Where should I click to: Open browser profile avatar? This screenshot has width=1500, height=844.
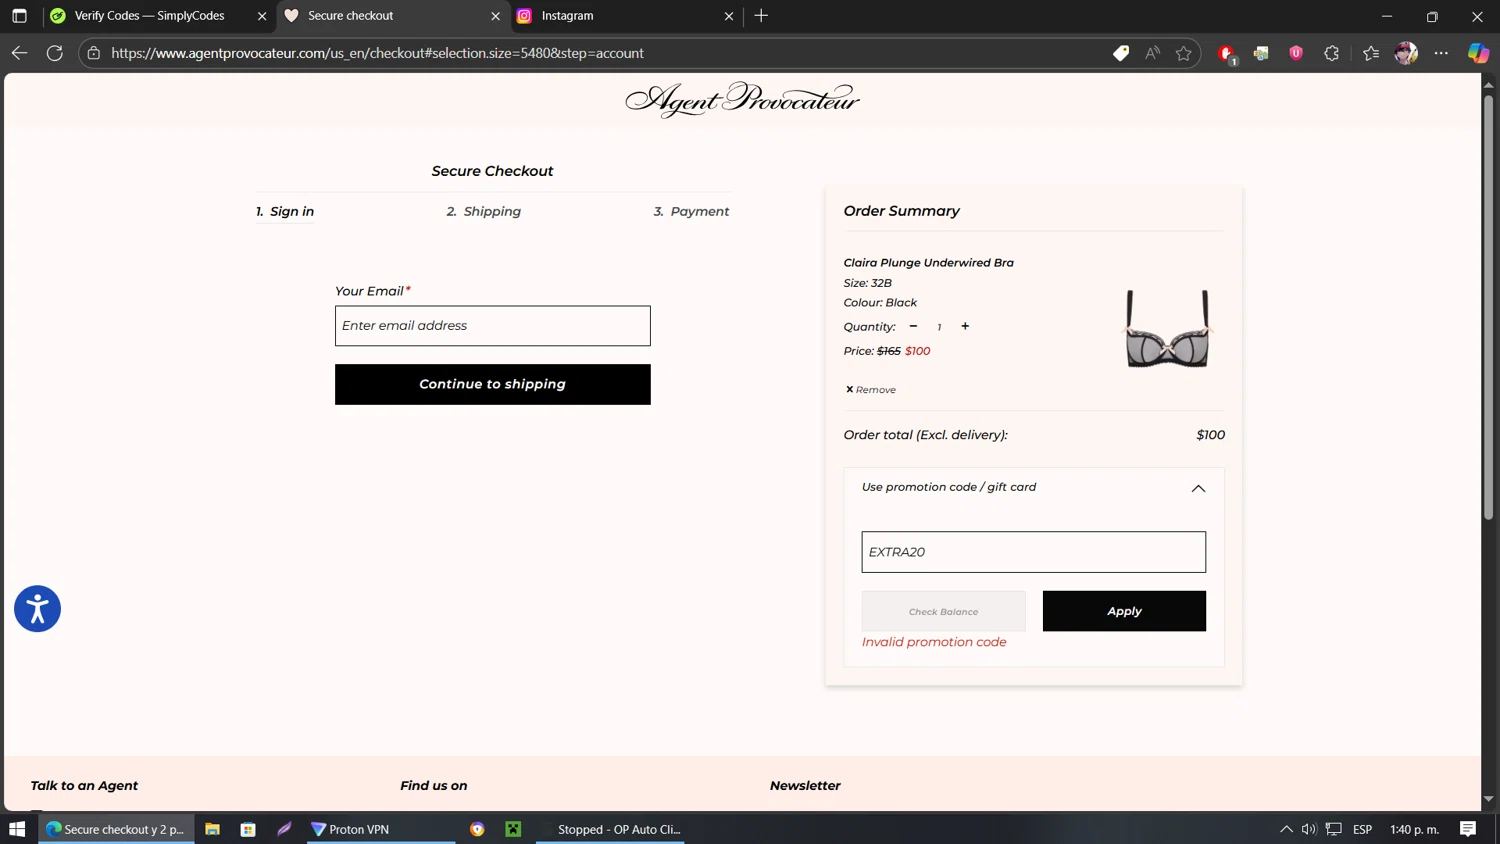tap(1406, 53)
